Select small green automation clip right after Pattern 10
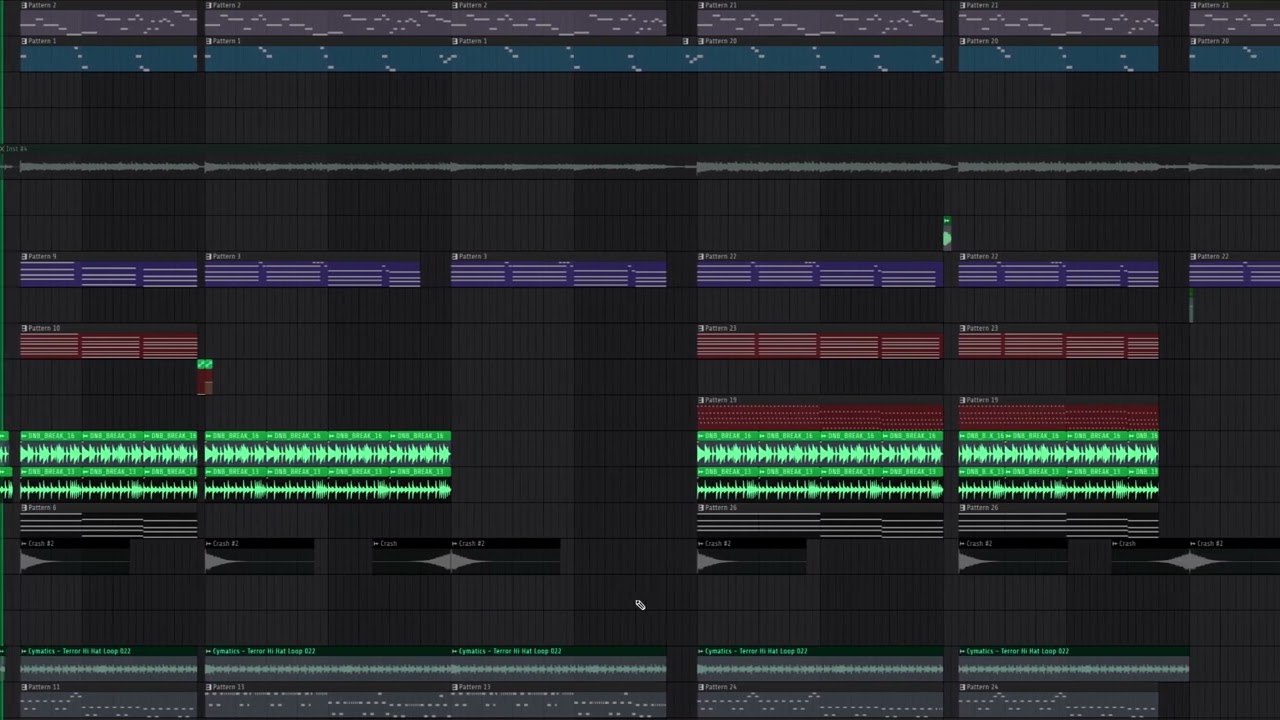 (x=205, y=376)
